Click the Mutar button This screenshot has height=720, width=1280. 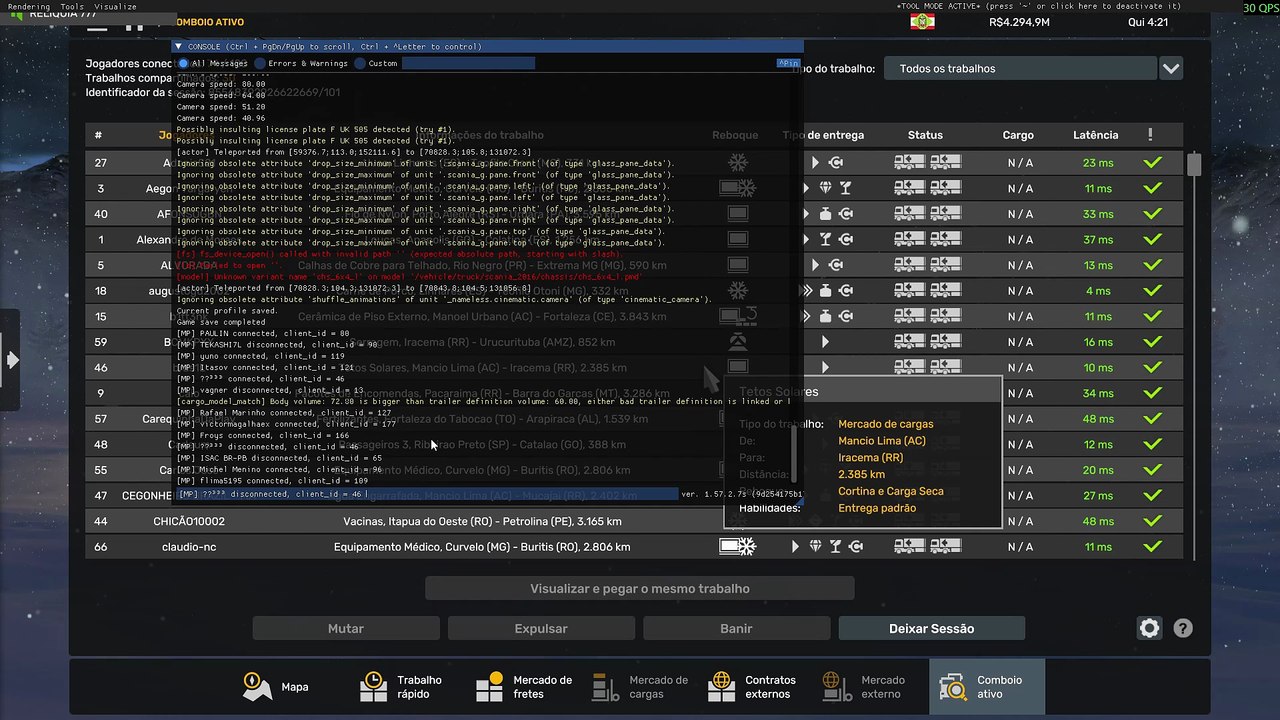point(346,628)
